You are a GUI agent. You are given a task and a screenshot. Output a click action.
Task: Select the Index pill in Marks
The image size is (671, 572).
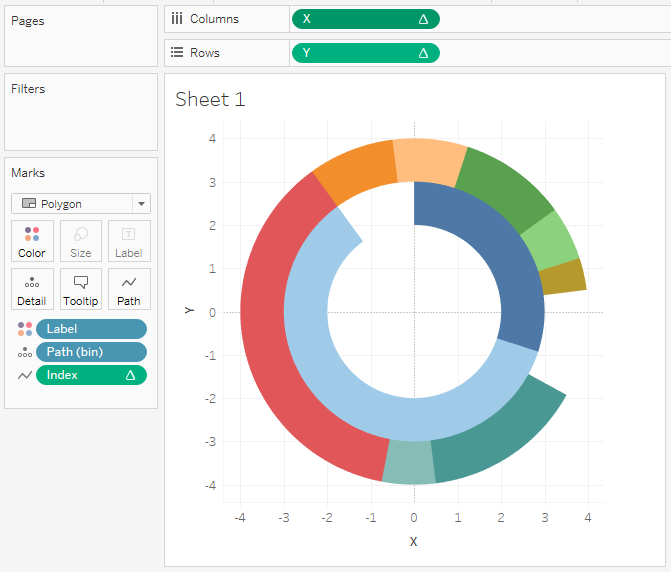[91, 375]
